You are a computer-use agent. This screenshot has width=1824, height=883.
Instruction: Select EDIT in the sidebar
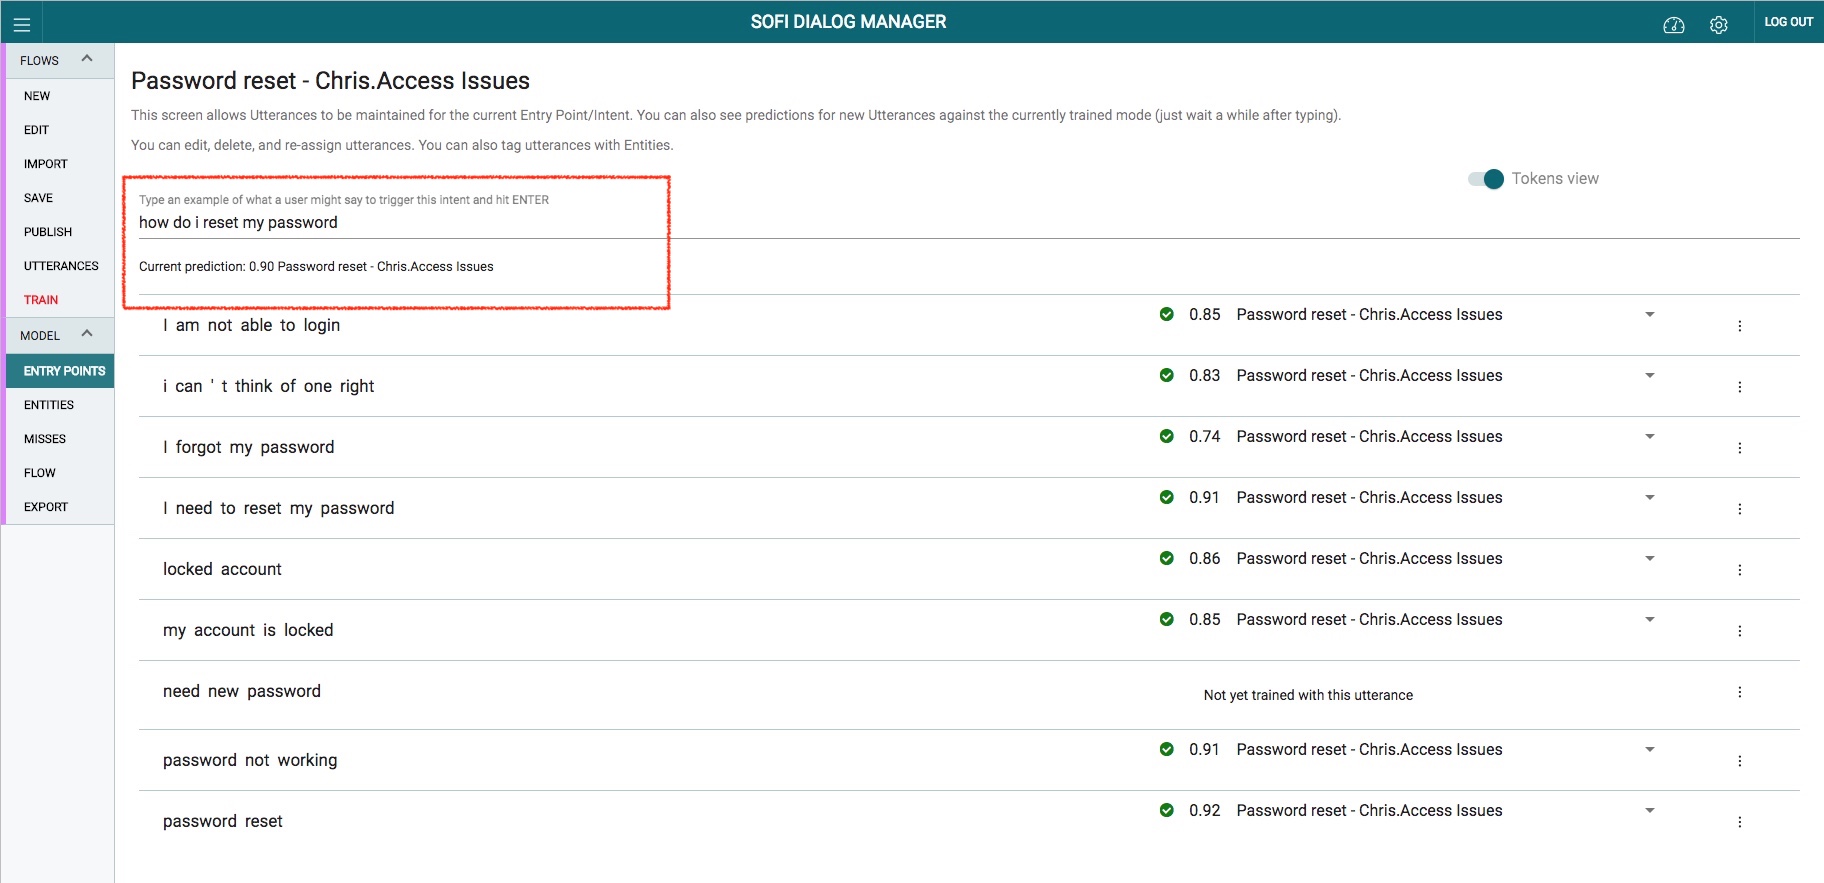pos(37,130)
